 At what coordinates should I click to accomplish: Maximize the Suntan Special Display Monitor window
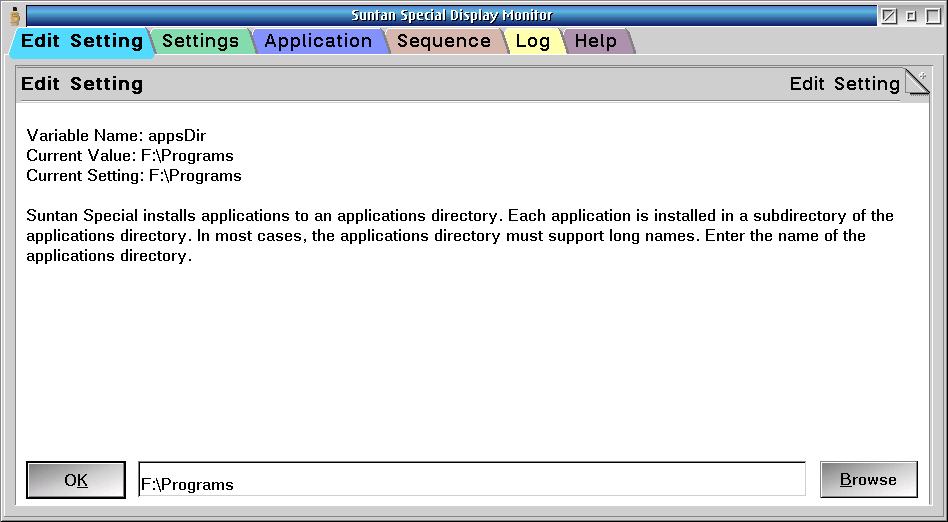(933, 16)
